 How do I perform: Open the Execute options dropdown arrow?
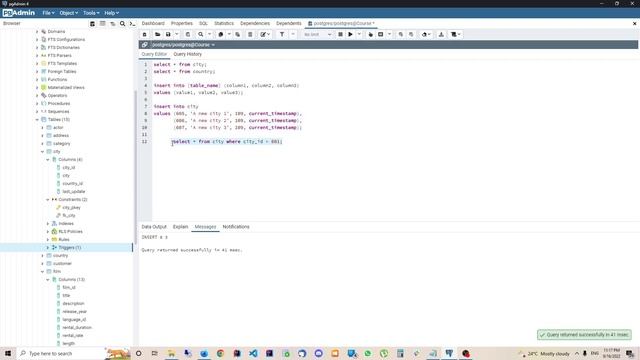(x=359, y=35)
